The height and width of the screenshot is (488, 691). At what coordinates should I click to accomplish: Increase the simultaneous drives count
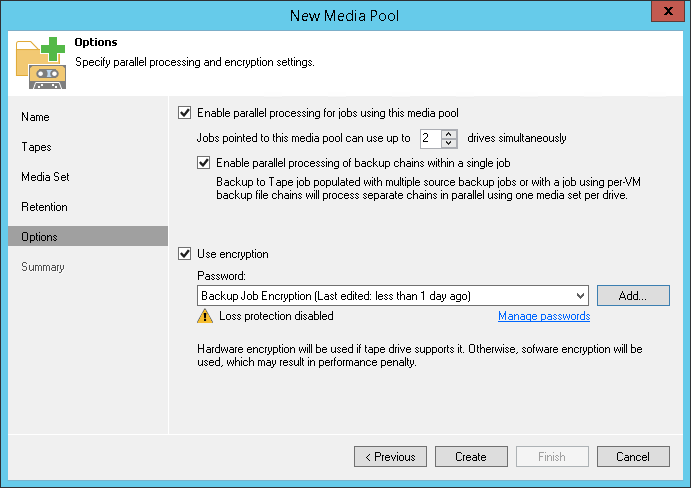click(449, 133)
